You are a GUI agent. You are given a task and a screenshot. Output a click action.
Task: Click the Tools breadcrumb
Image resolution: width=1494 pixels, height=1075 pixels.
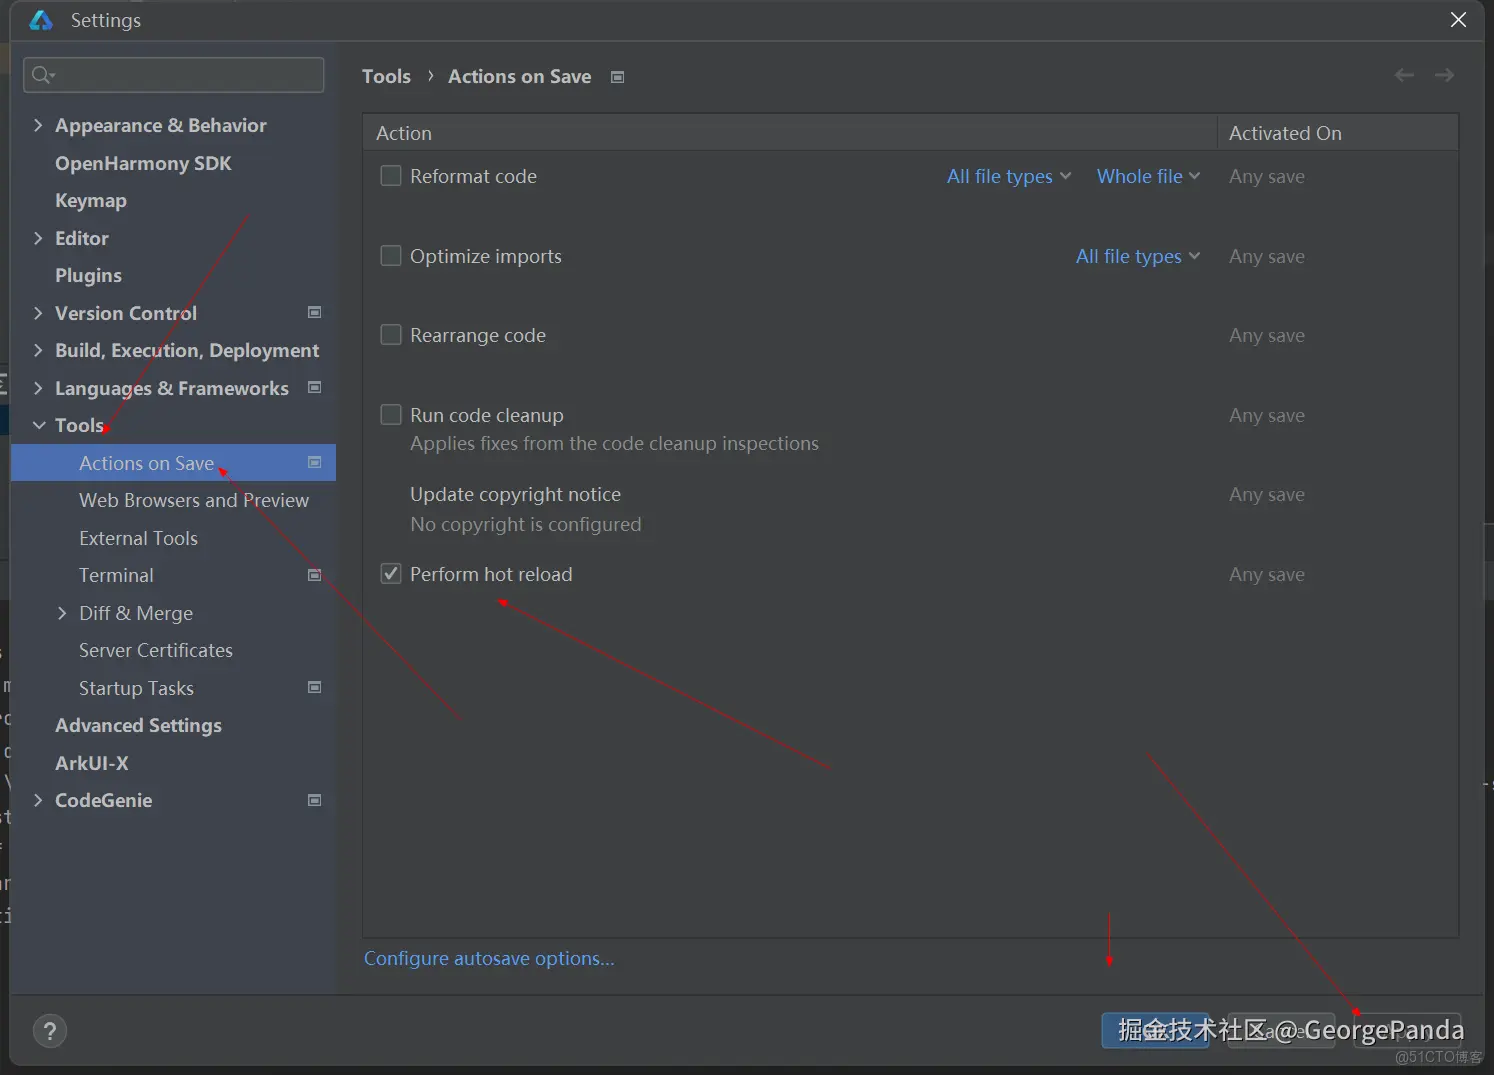(386, 76)
